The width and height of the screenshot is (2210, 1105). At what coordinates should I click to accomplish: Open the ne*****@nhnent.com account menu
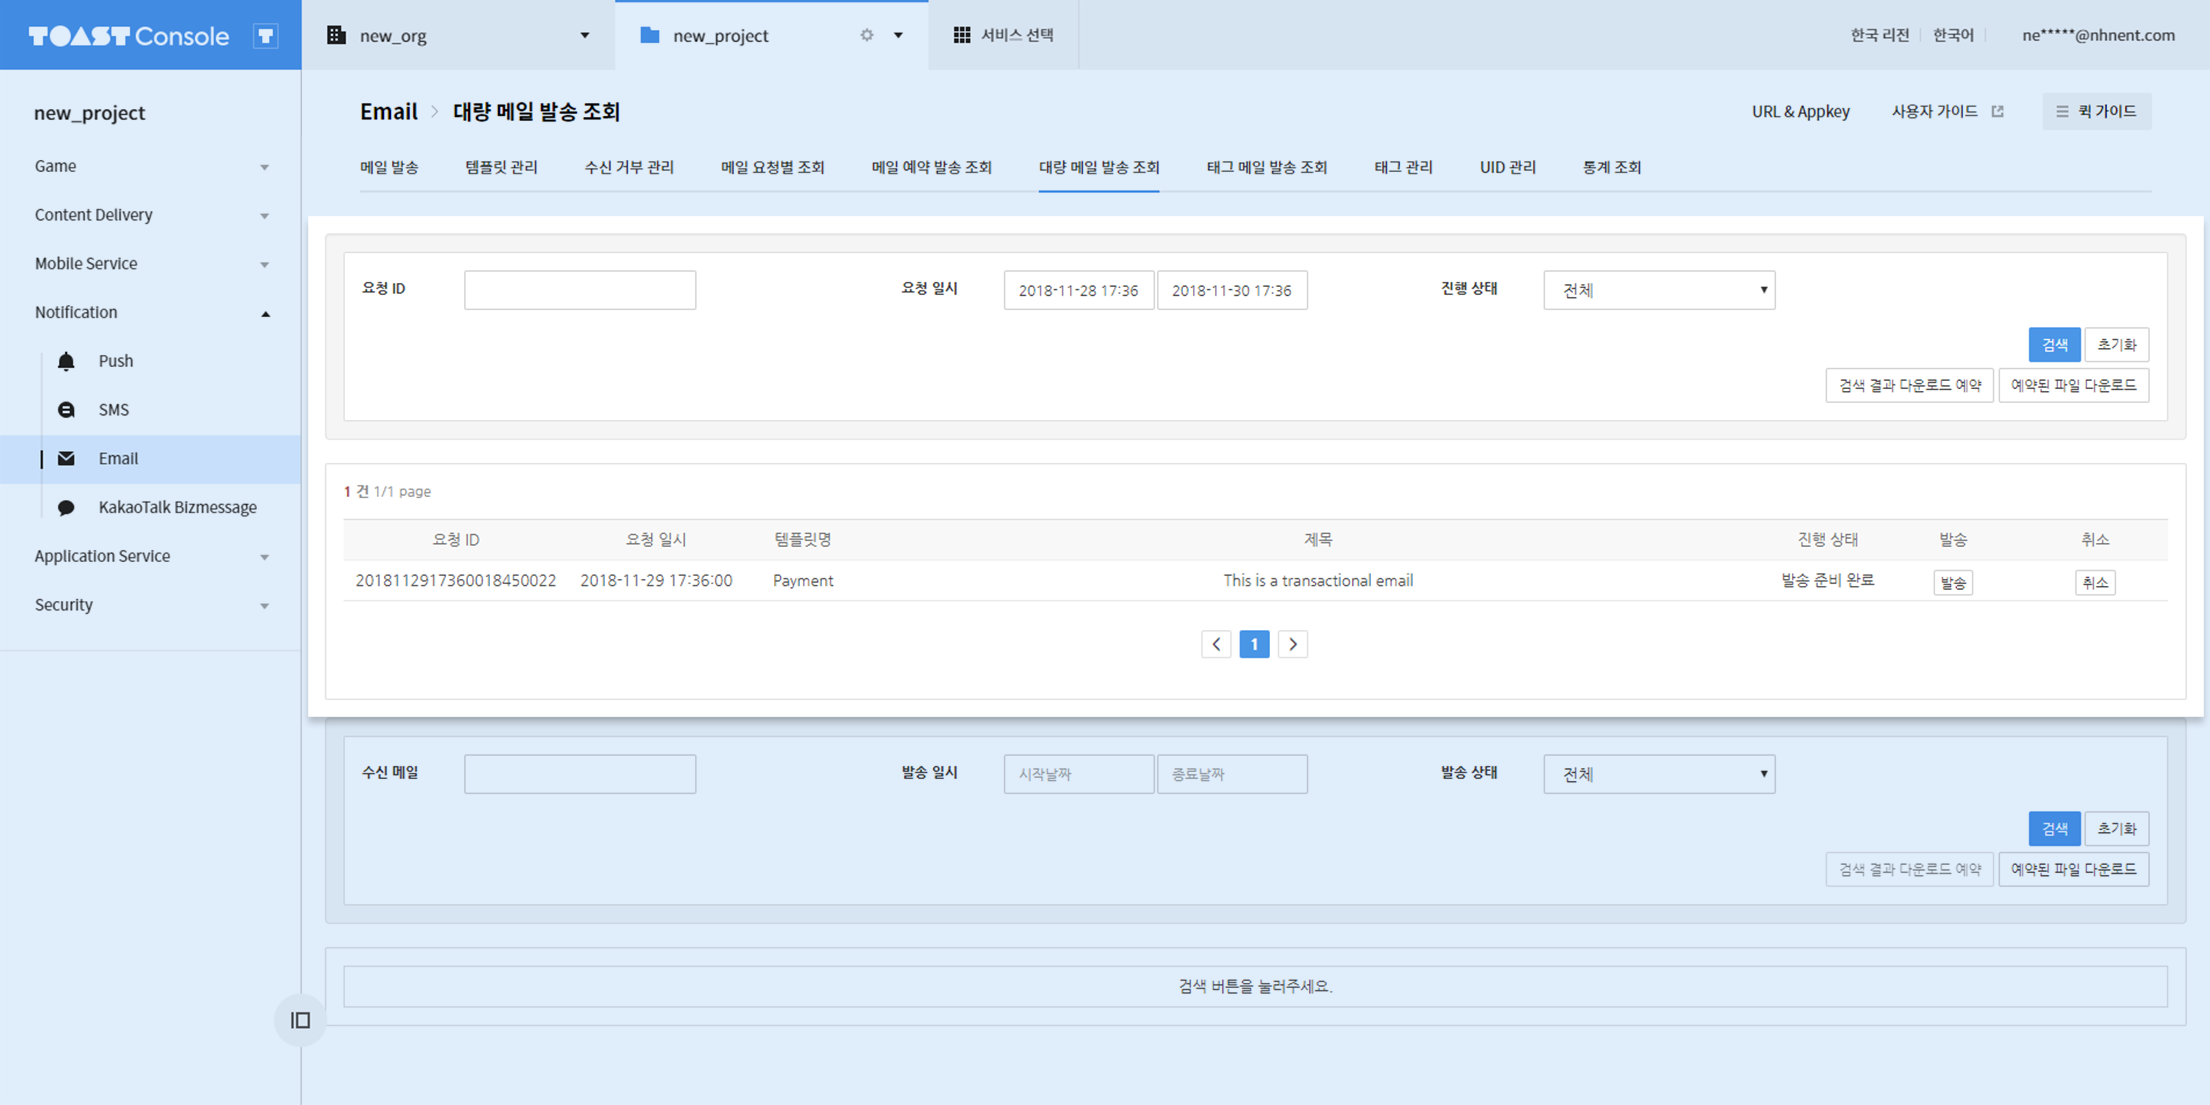[2098, 35]
